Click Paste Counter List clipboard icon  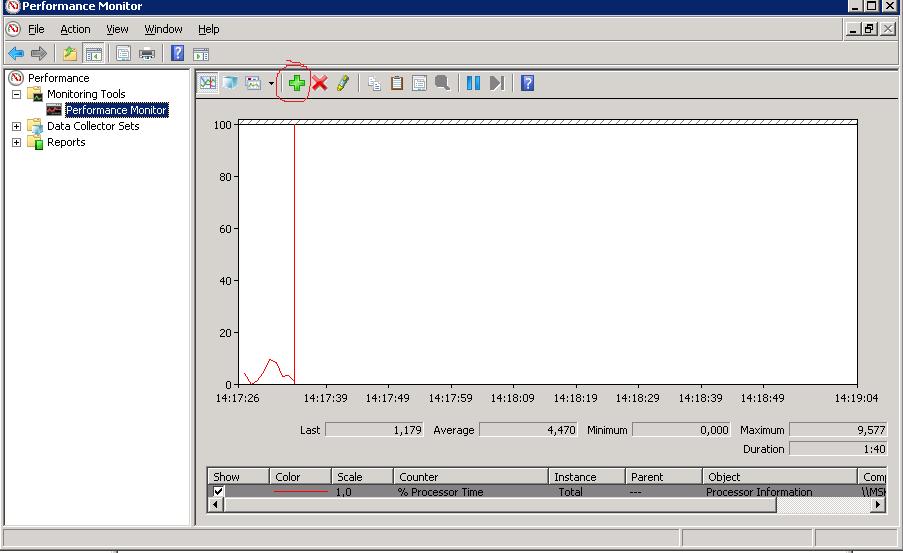[x=397, y=83]
